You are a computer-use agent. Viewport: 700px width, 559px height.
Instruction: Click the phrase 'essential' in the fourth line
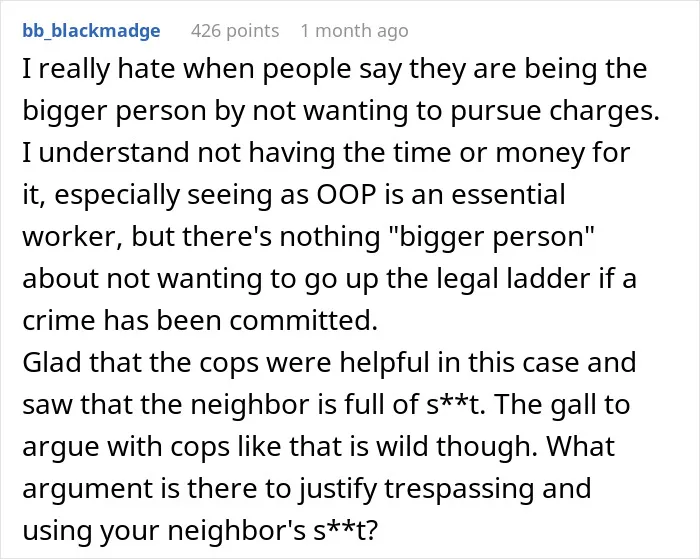(x=508, y=195)
